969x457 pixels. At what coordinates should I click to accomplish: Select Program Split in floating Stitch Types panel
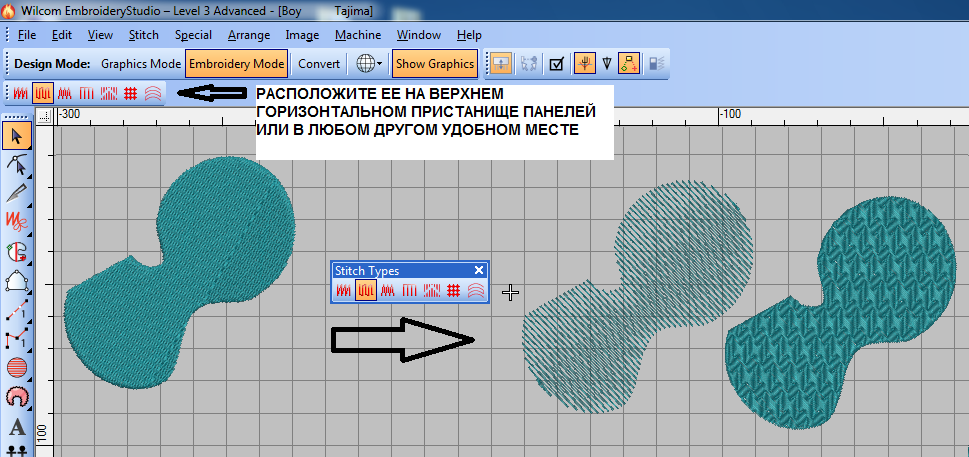pos(431,290)
